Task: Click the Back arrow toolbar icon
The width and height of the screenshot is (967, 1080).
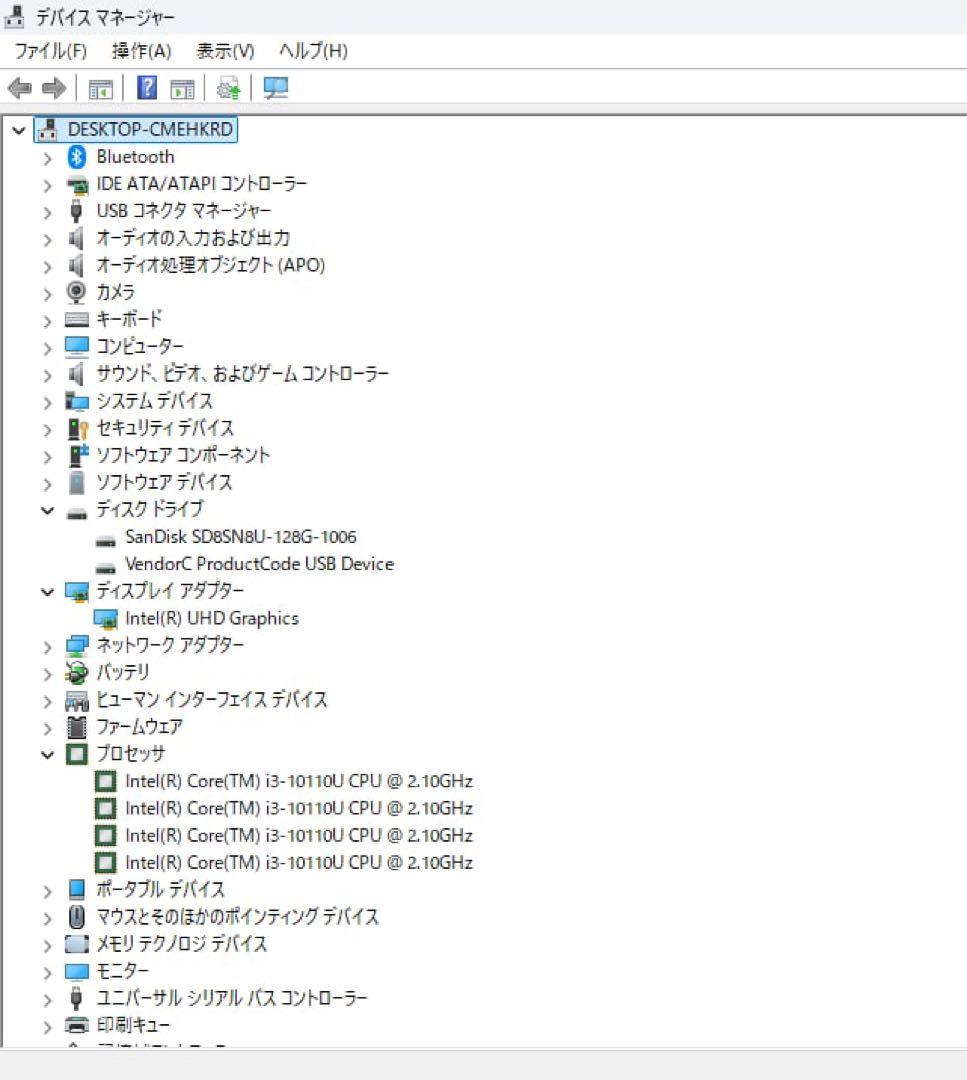Action: (19, 88)
